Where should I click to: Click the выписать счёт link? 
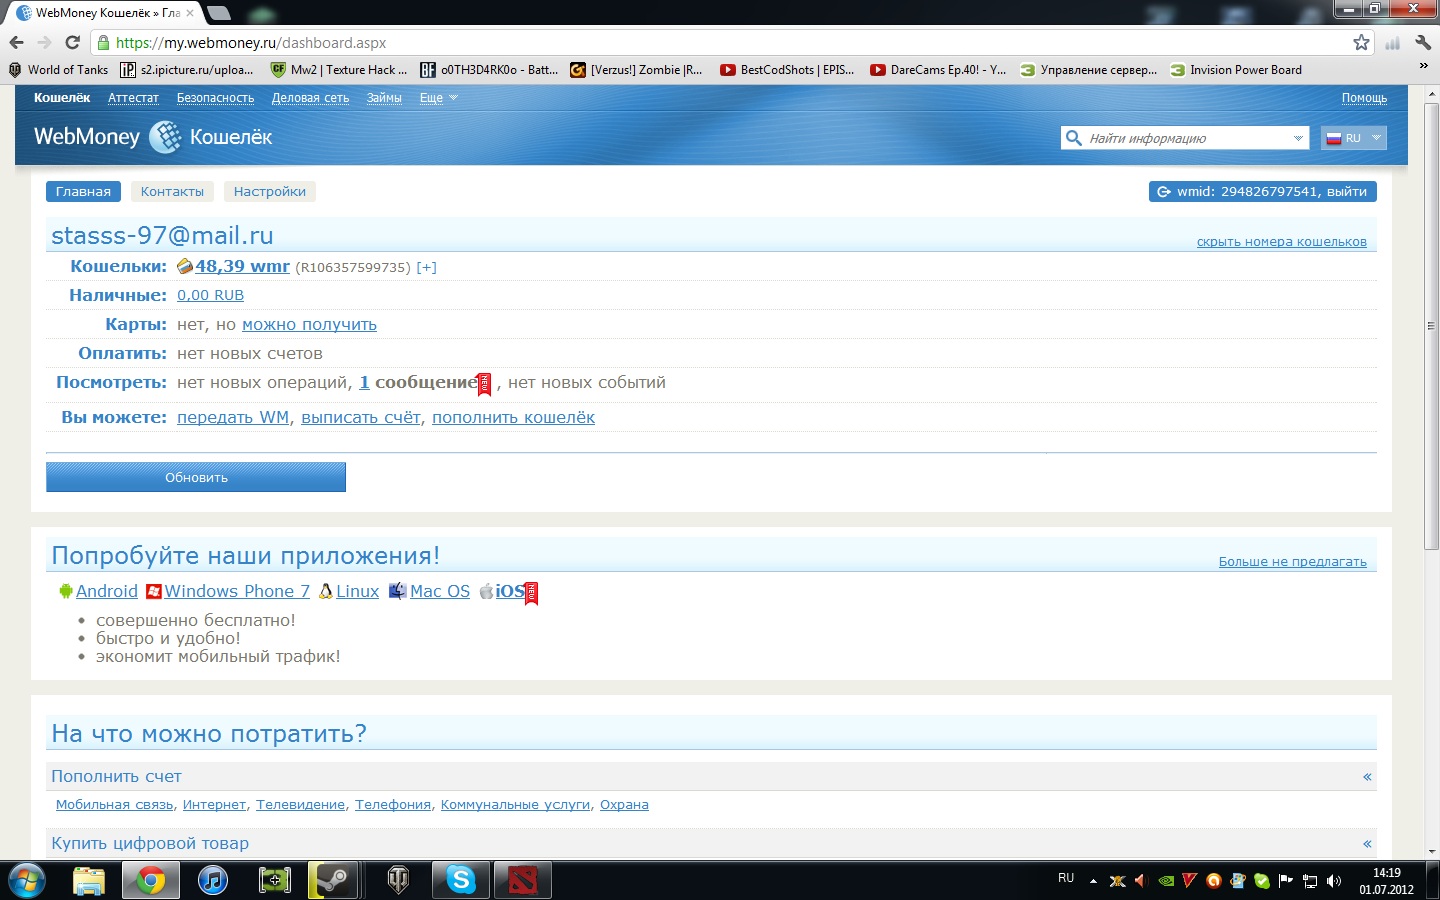point(361,418)
